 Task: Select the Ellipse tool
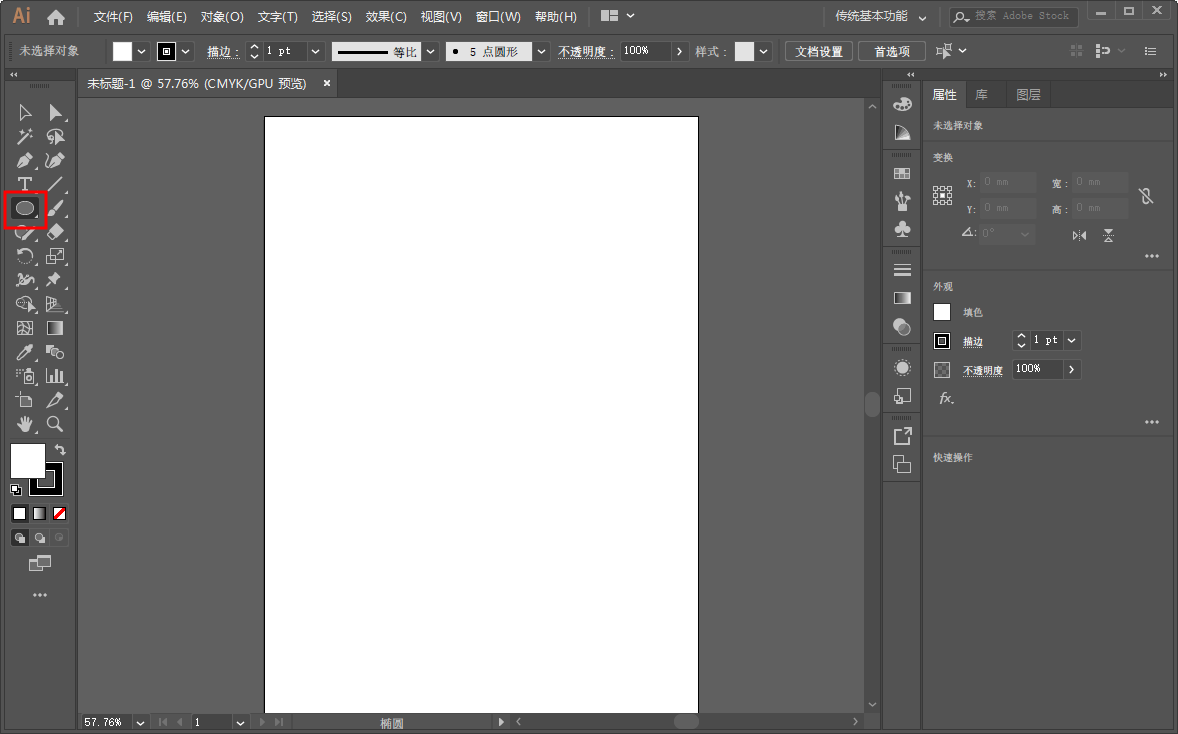pos(25,208)
